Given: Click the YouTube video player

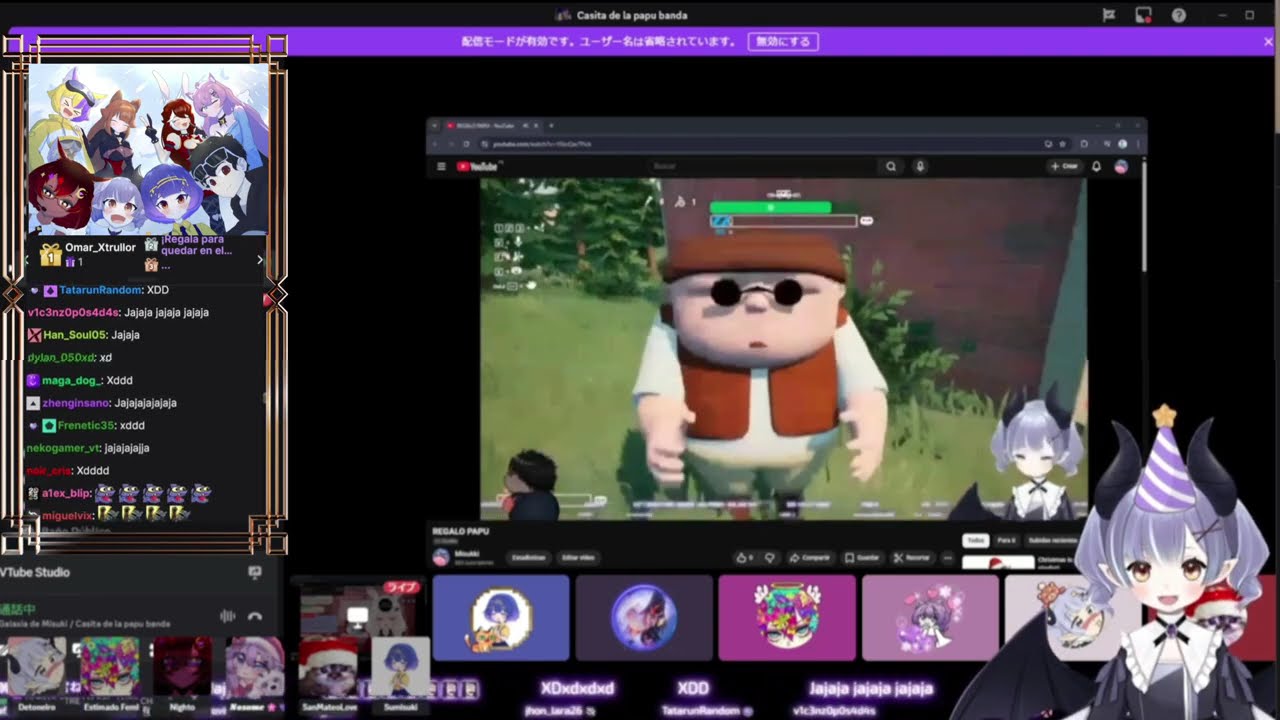Looking at the screenshot, I should click(x=782, y=348).
